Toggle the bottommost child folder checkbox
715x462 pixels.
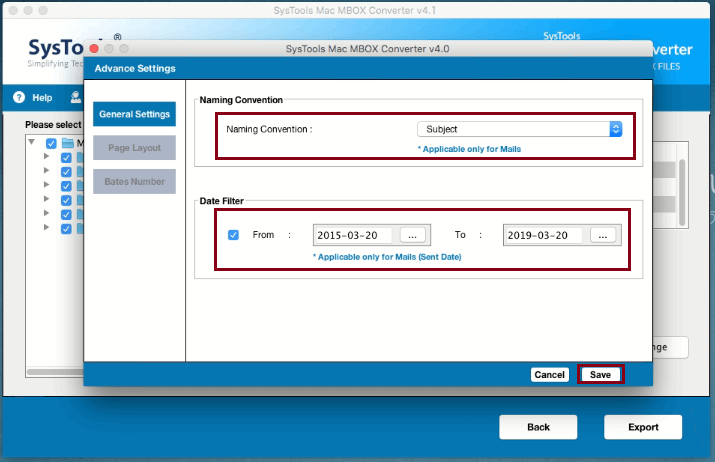pos(66,228)
